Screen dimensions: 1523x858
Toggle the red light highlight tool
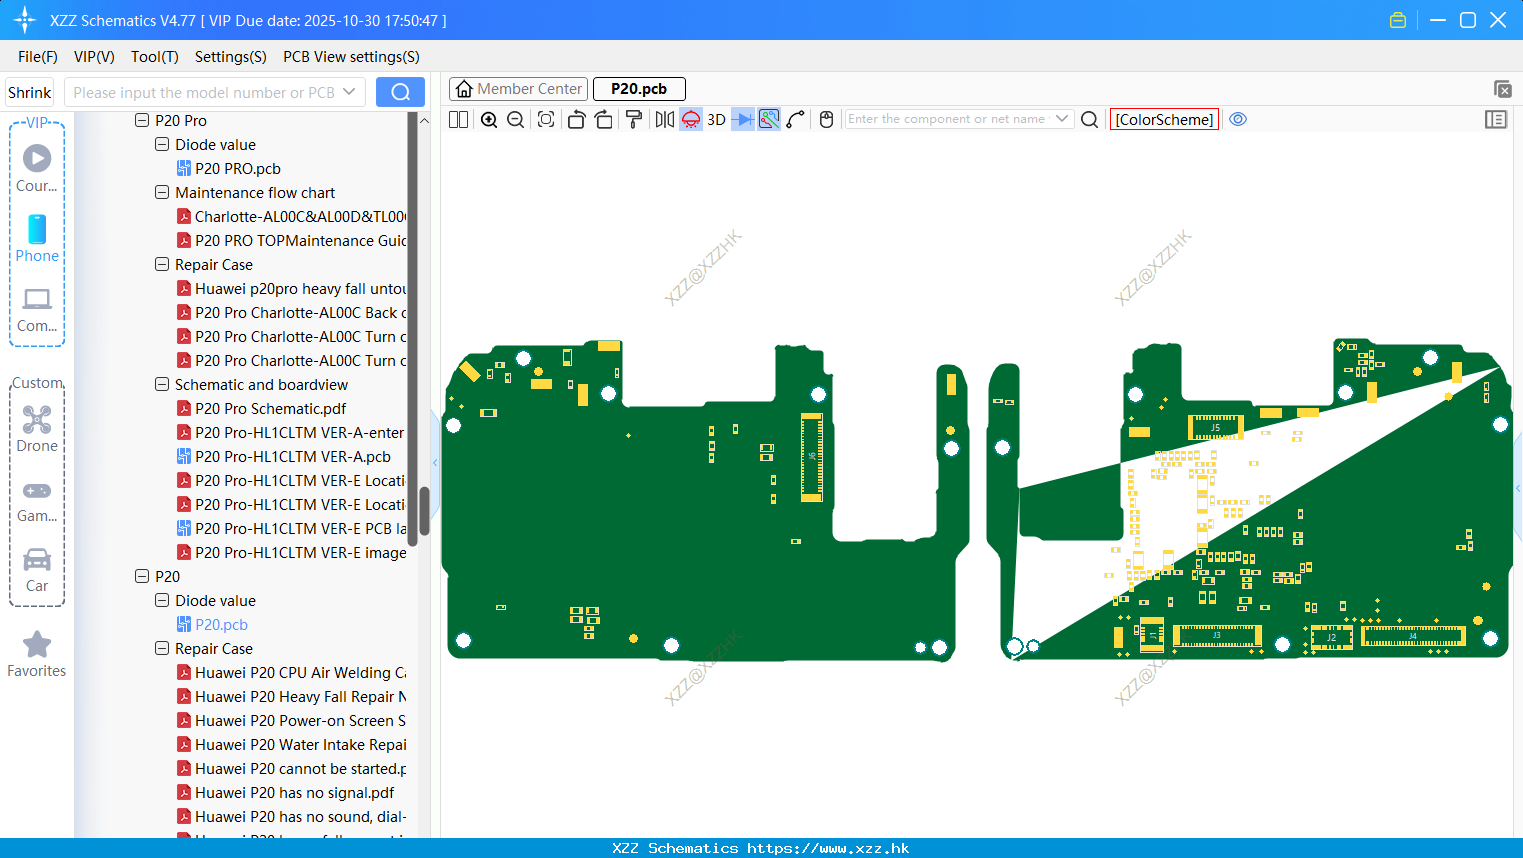pyautogui.click(x=691, y=119)
